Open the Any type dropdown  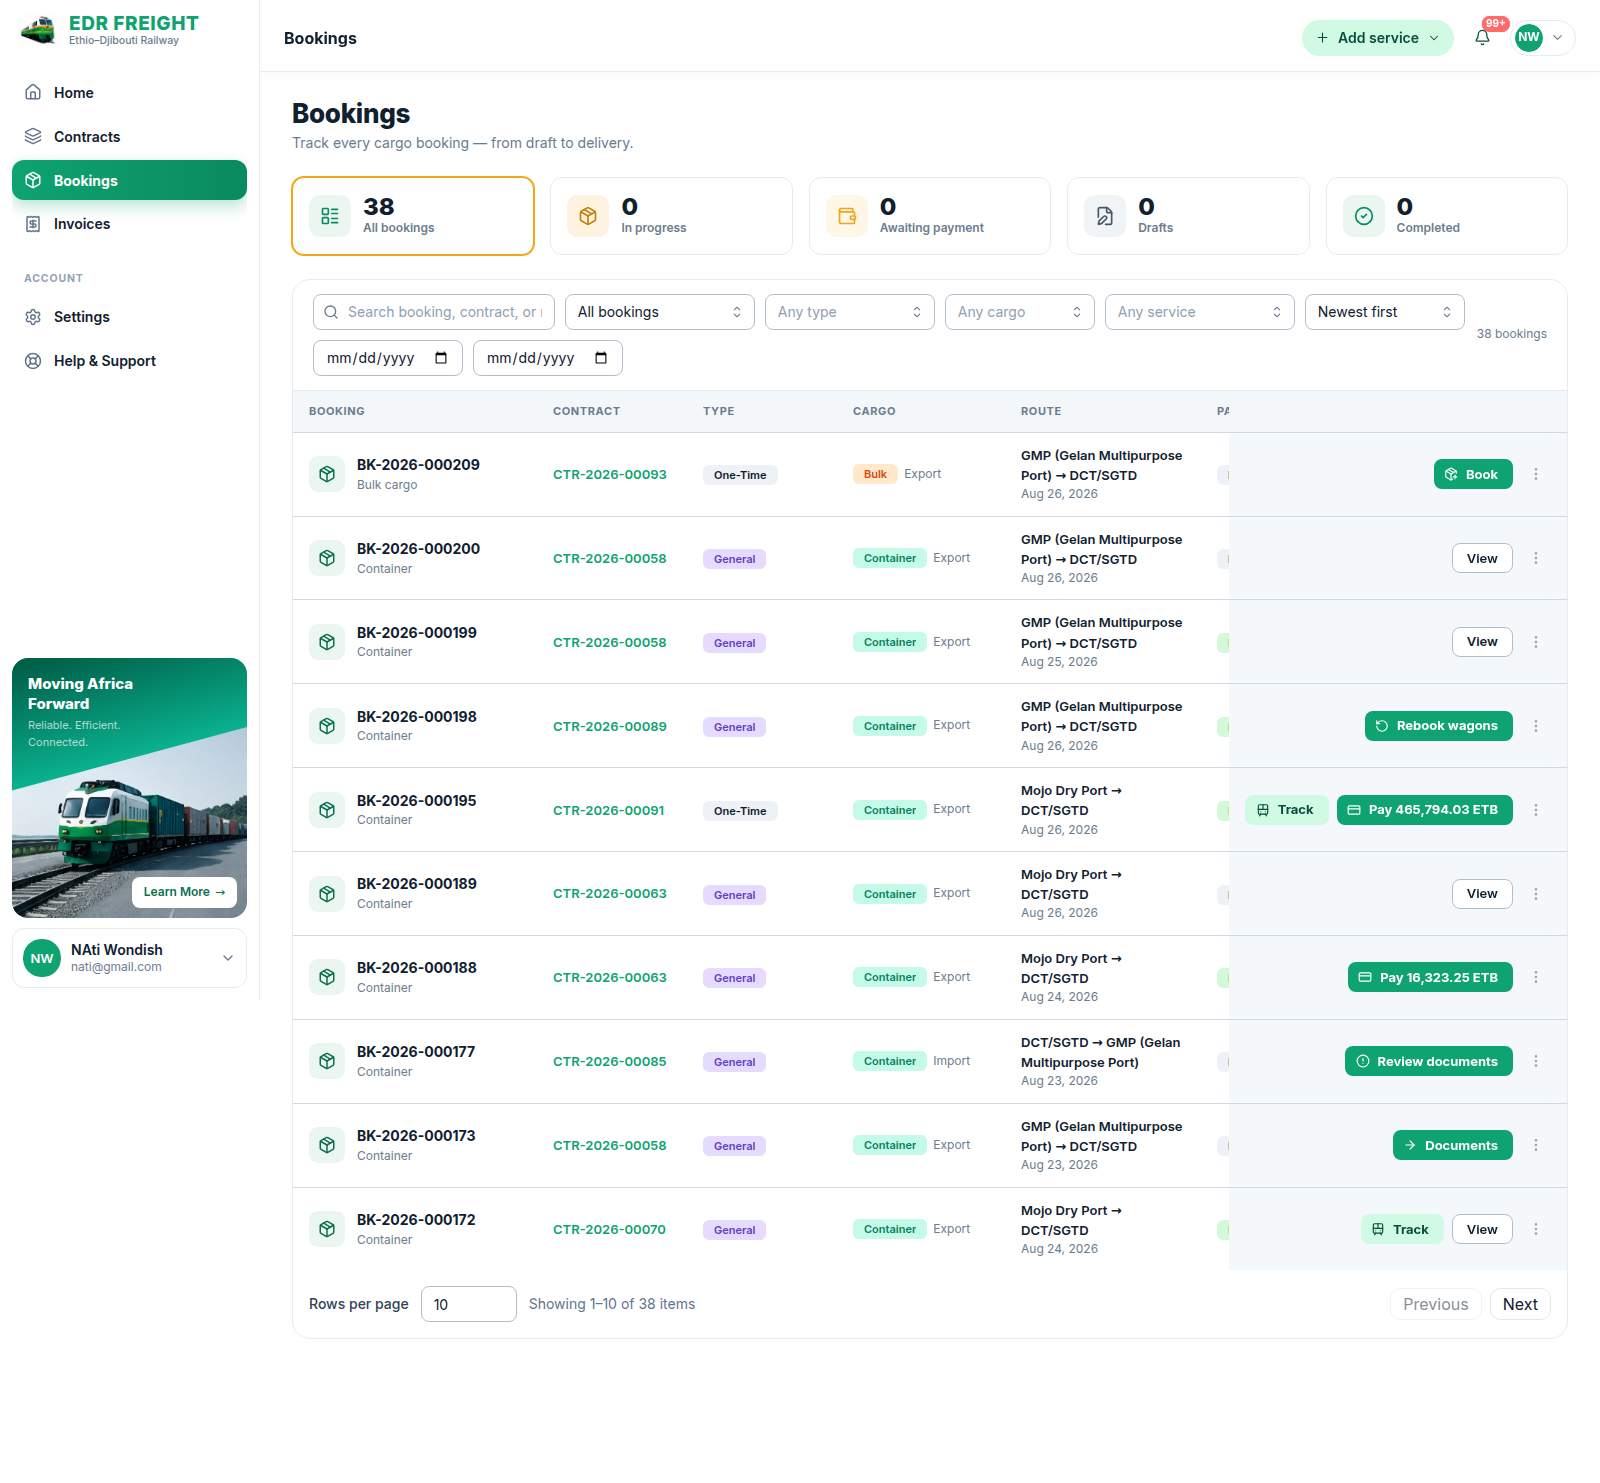point(850,312)
